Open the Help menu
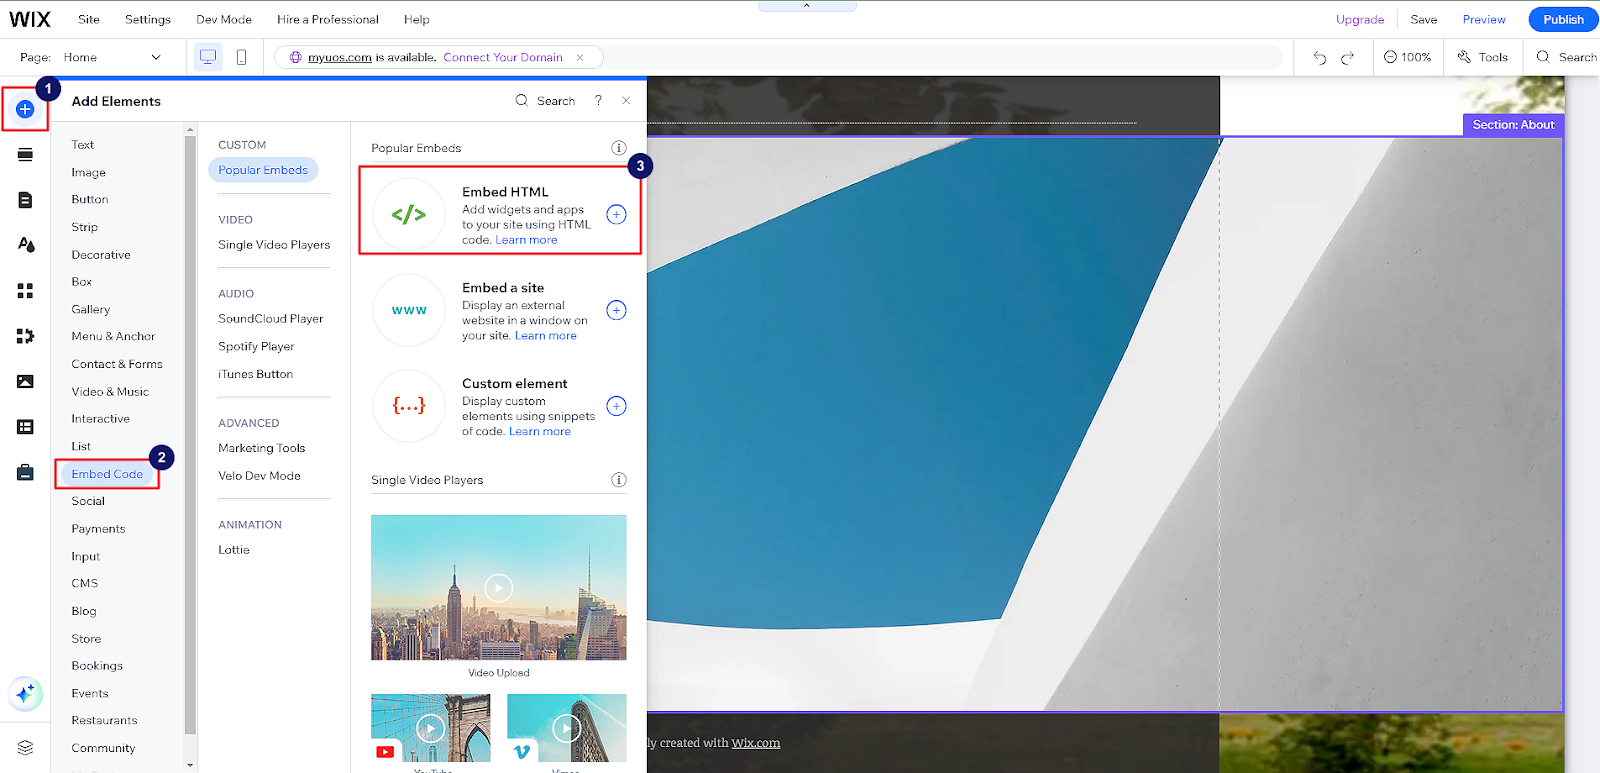Viewport: 1600px width, 773px height. 417,19
